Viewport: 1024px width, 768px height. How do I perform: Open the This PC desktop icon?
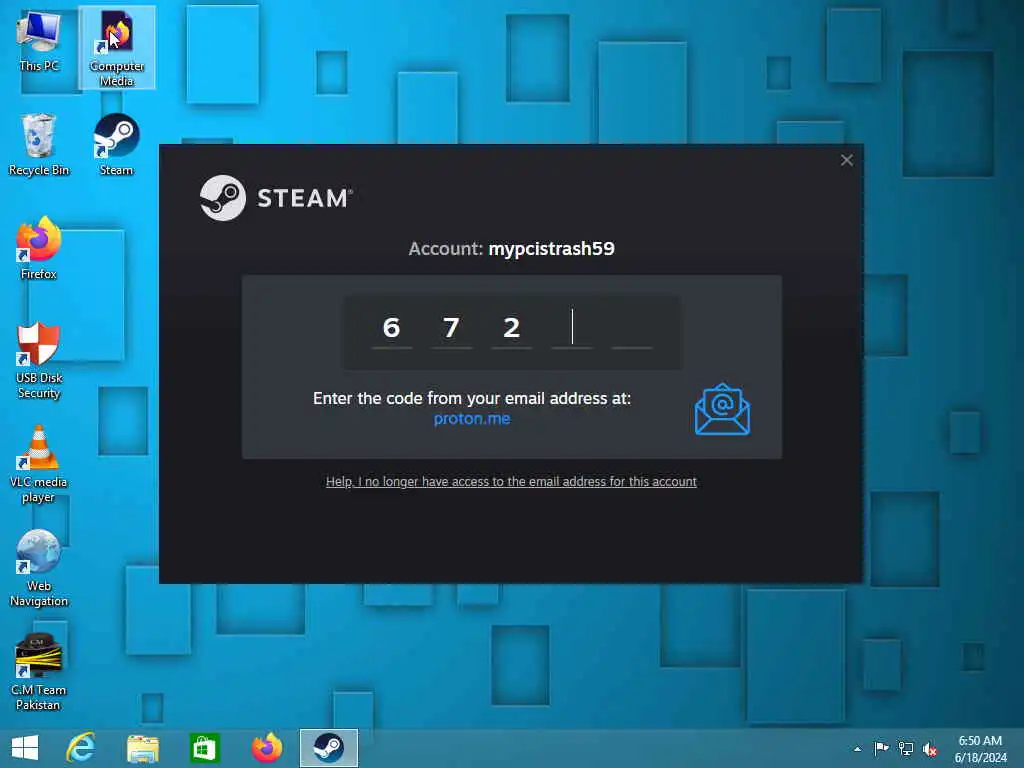(x=39, y=40)
